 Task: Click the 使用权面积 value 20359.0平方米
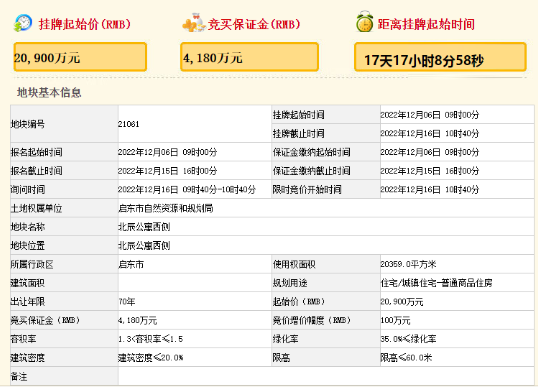pyautogui.click(x=408, y=264)
